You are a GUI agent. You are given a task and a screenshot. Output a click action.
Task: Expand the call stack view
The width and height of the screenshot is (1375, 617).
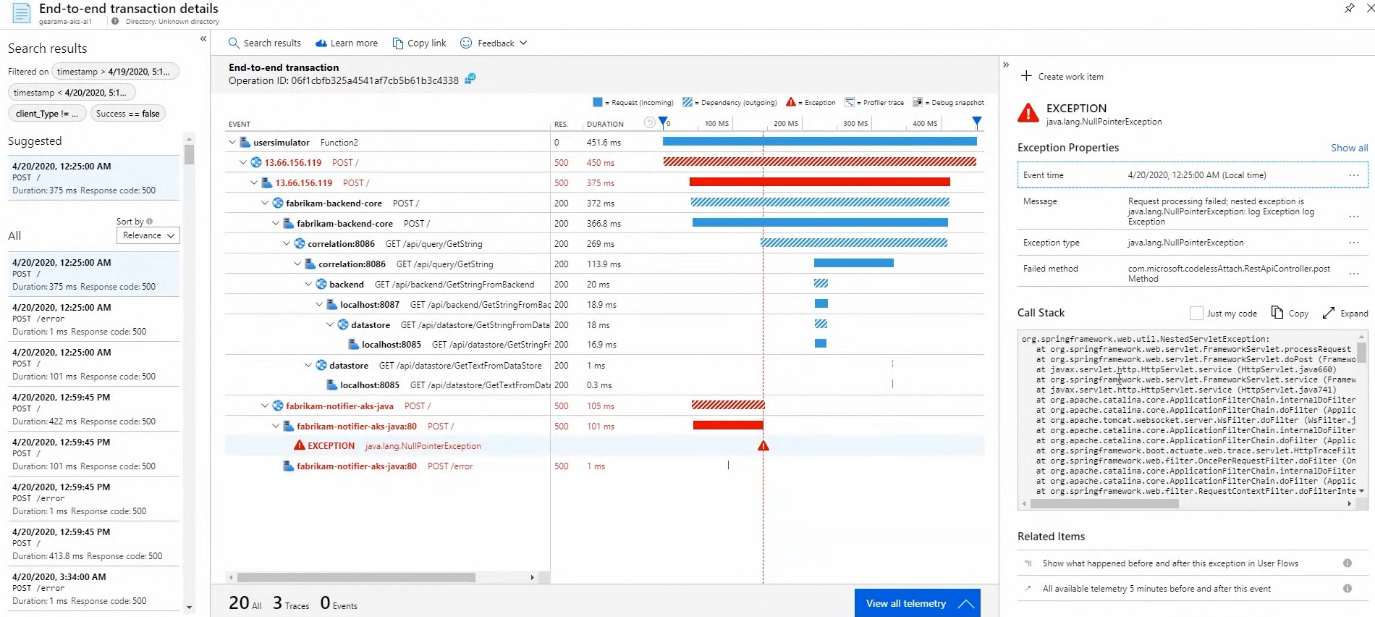[1345, 313]
